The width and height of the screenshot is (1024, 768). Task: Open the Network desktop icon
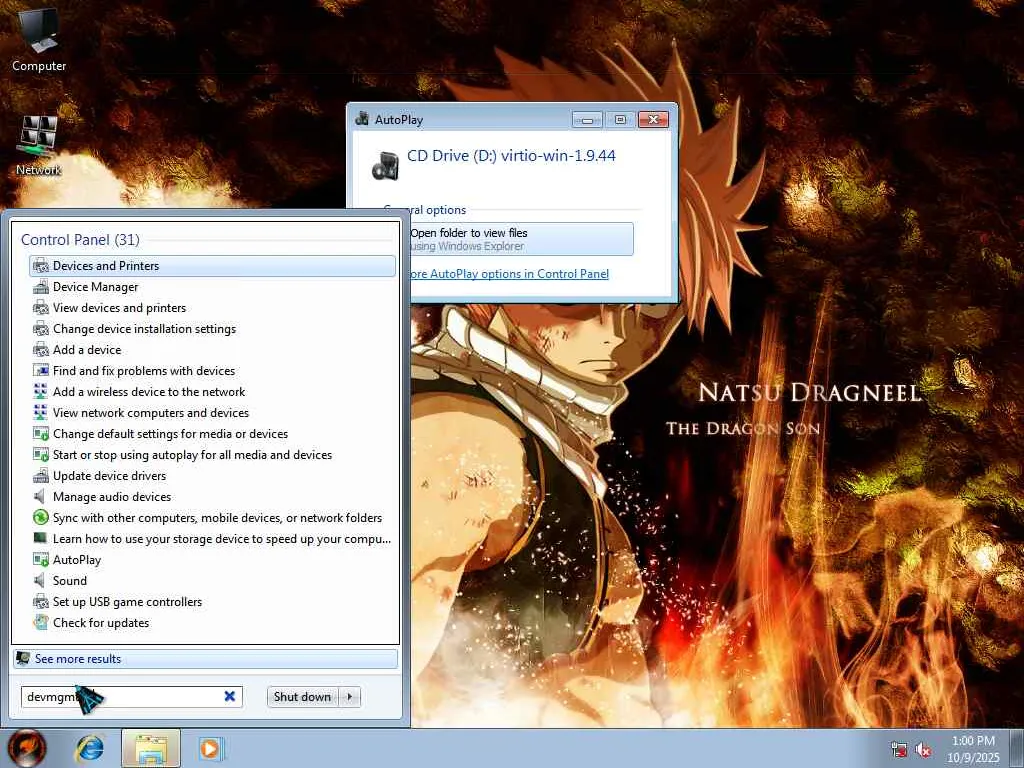click(x=39, y=145)
